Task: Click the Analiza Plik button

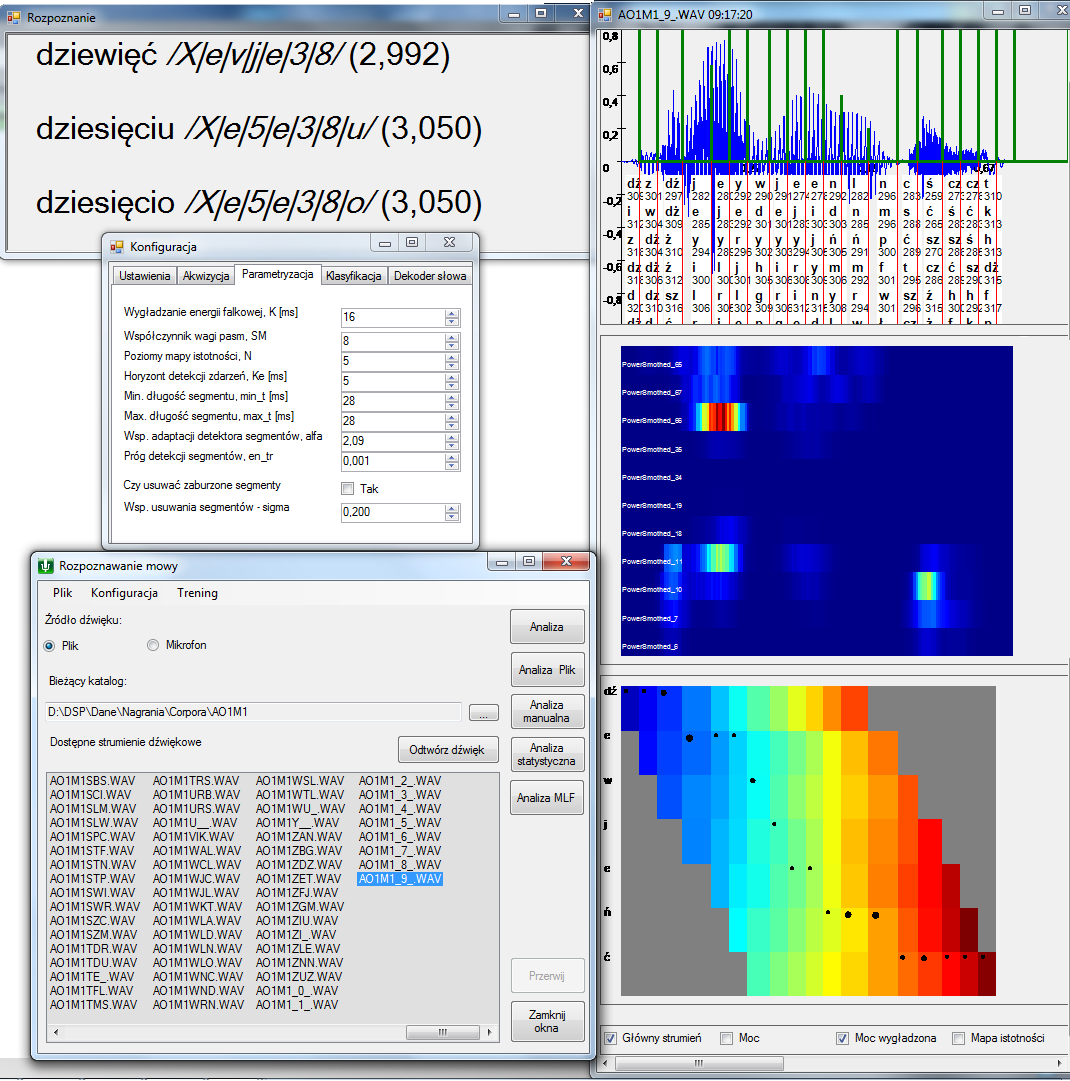Action: point(547,669)
